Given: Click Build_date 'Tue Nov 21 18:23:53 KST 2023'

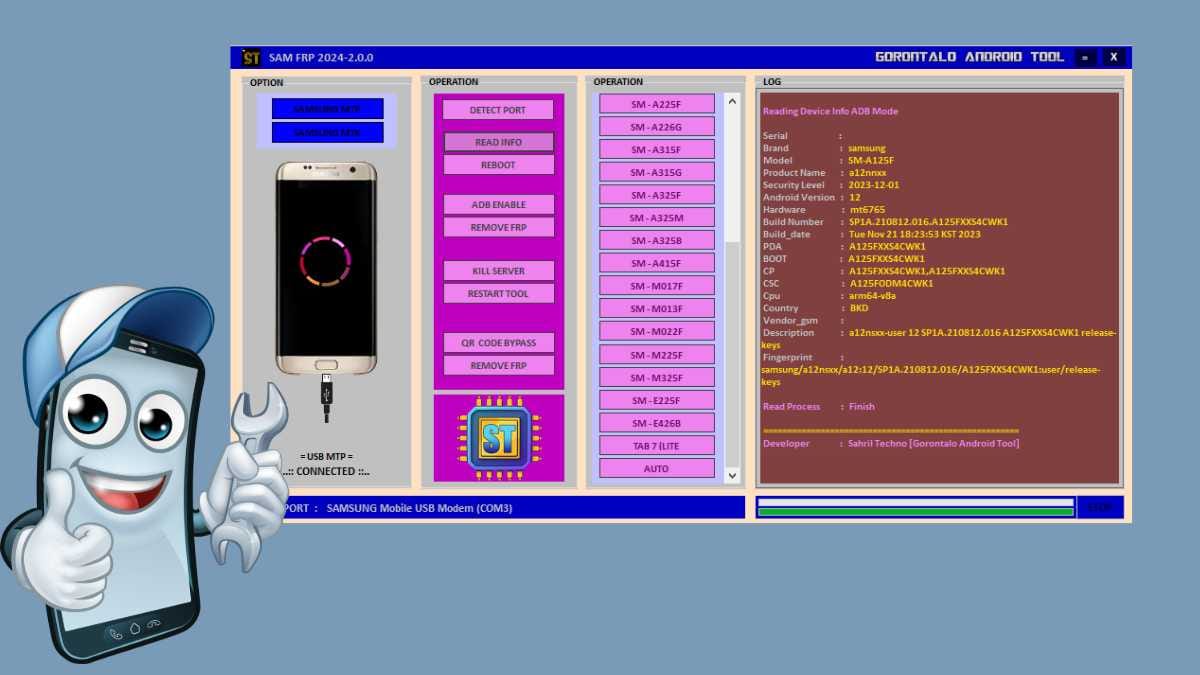Looking at the screenshot, I should click(914, 234).
